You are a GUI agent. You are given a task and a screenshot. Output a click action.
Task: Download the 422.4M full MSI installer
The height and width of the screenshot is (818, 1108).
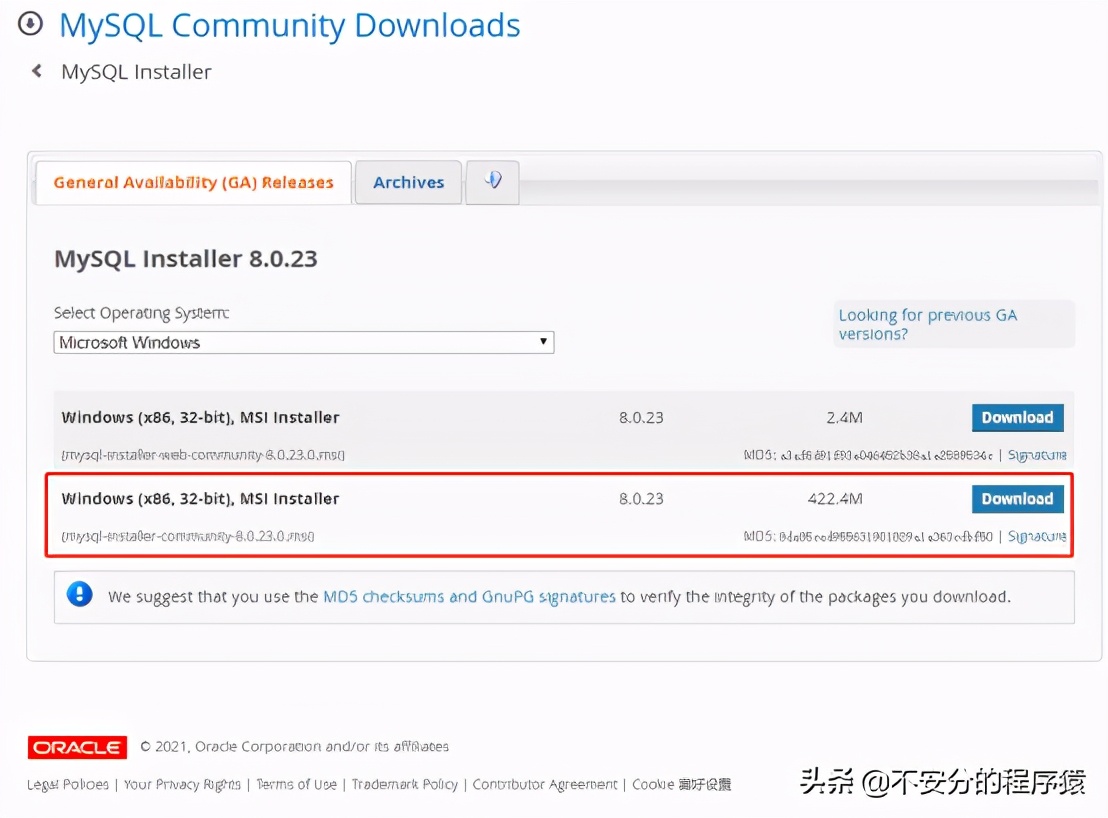pos(1018,499)
